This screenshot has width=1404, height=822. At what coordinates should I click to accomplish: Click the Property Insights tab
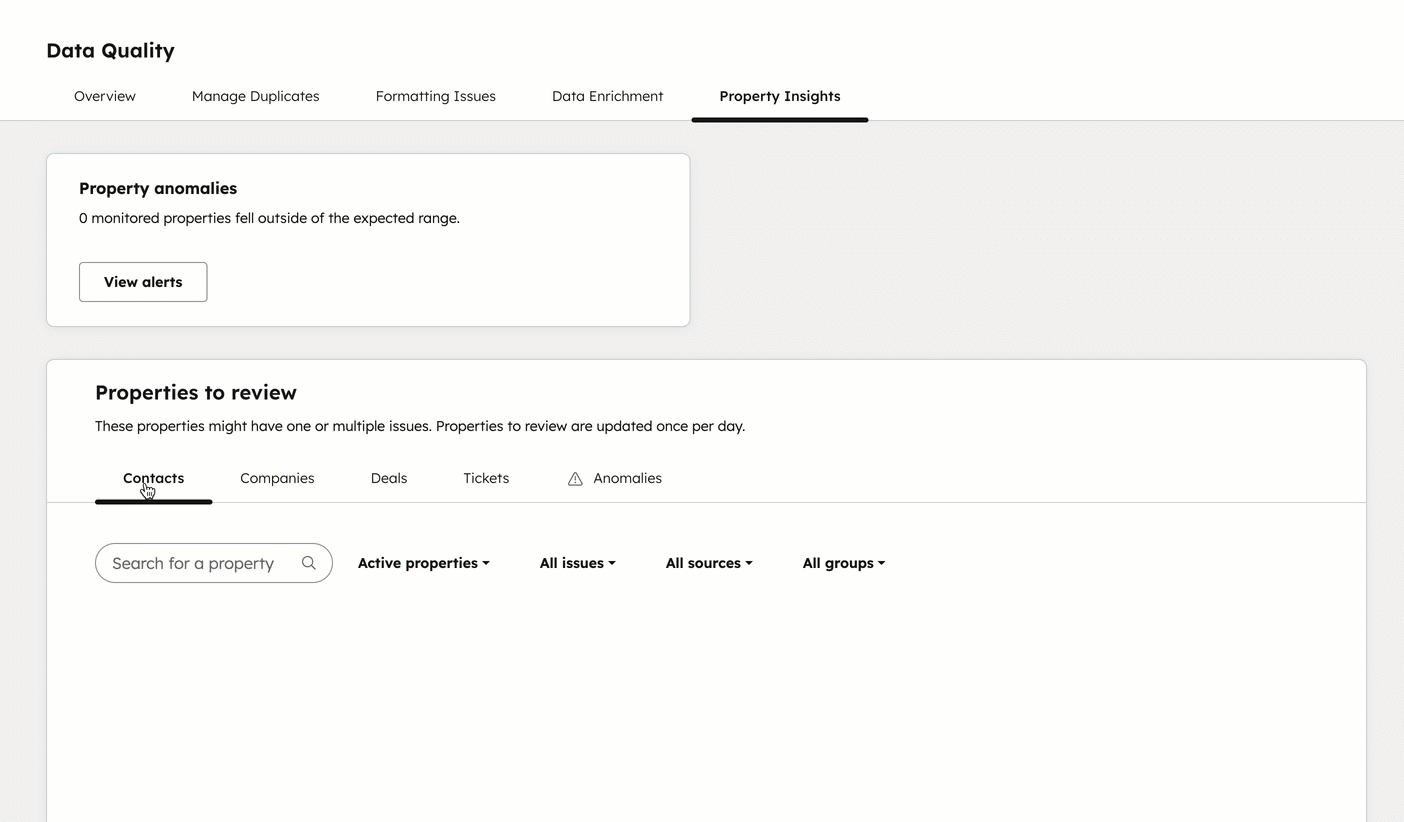(x=779, y=96)
